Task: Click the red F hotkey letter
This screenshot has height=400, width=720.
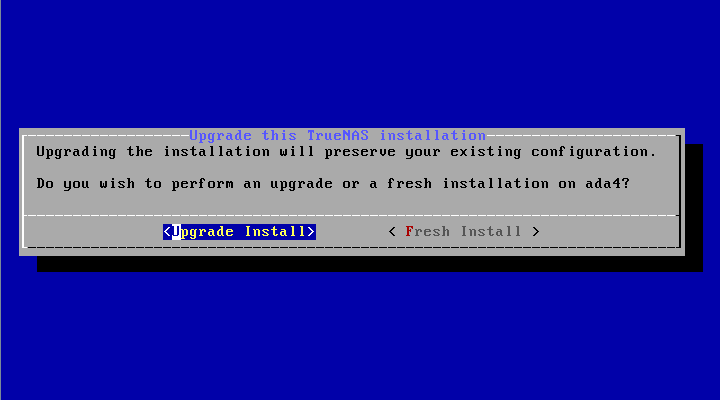Action: (x=410, y=231)
